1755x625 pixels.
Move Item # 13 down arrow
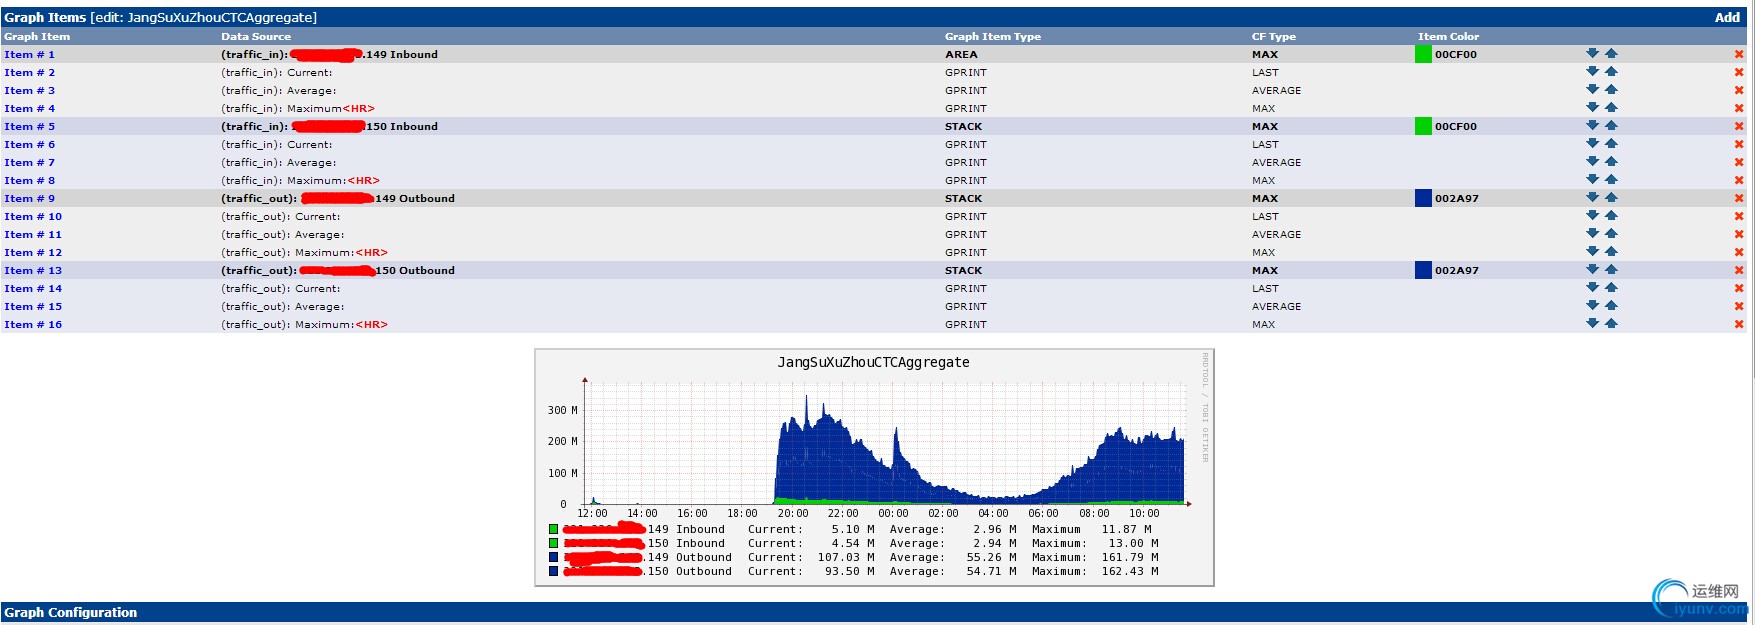click(1592, 270)
